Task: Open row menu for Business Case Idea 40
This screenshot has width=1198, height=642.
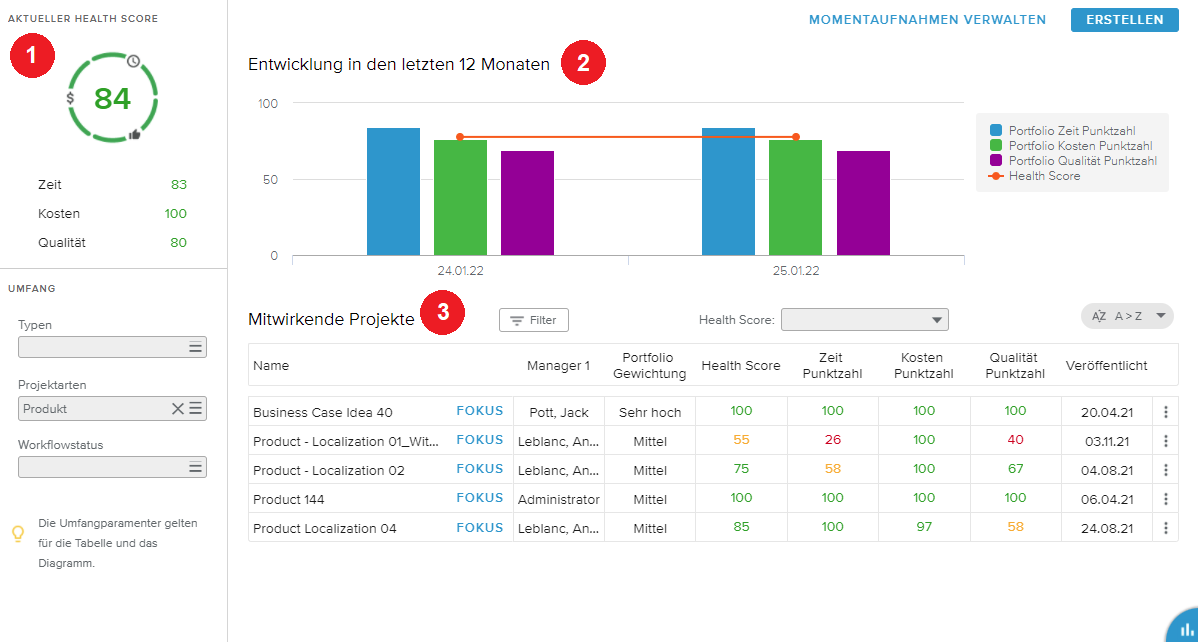Action: [x=1165, y=412]
